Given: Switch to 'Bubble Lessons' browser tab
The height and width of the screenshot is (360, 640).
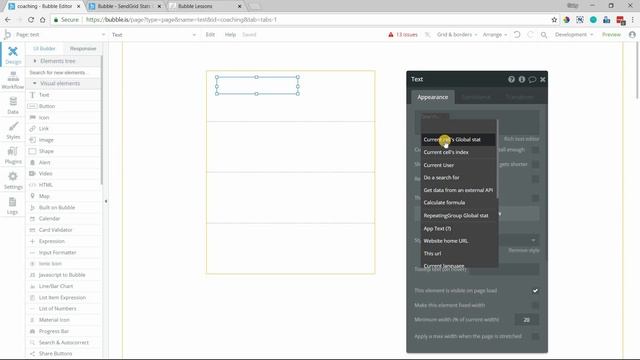Looking at the screenshot, I should coord(206,6).
